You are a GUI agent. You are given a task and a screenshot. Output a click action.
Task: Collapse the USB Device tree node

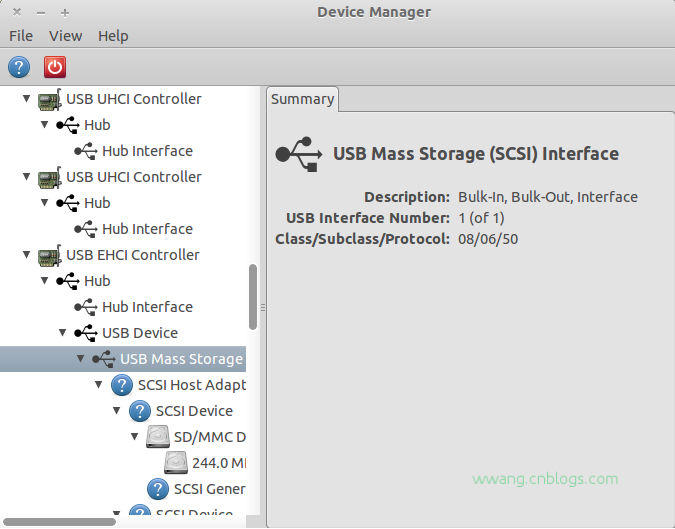click(x=63, y=333)
